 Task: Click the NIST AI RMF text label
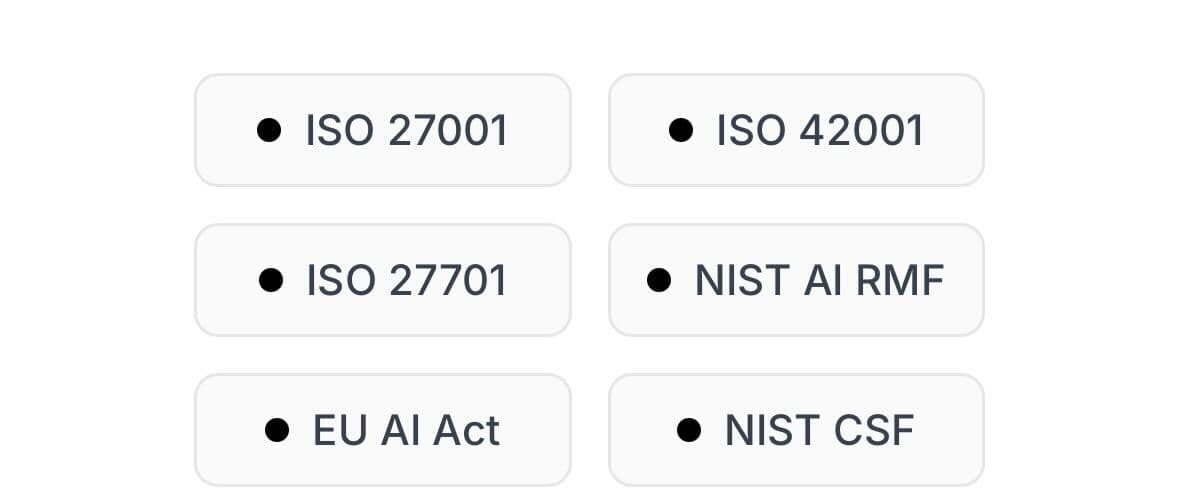(x=820, y=280)
